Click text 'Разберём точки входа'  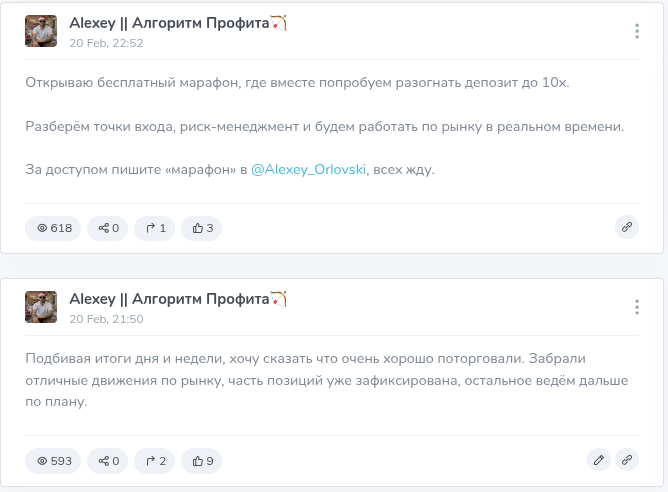pyautogui.click(x=99, y=127)
